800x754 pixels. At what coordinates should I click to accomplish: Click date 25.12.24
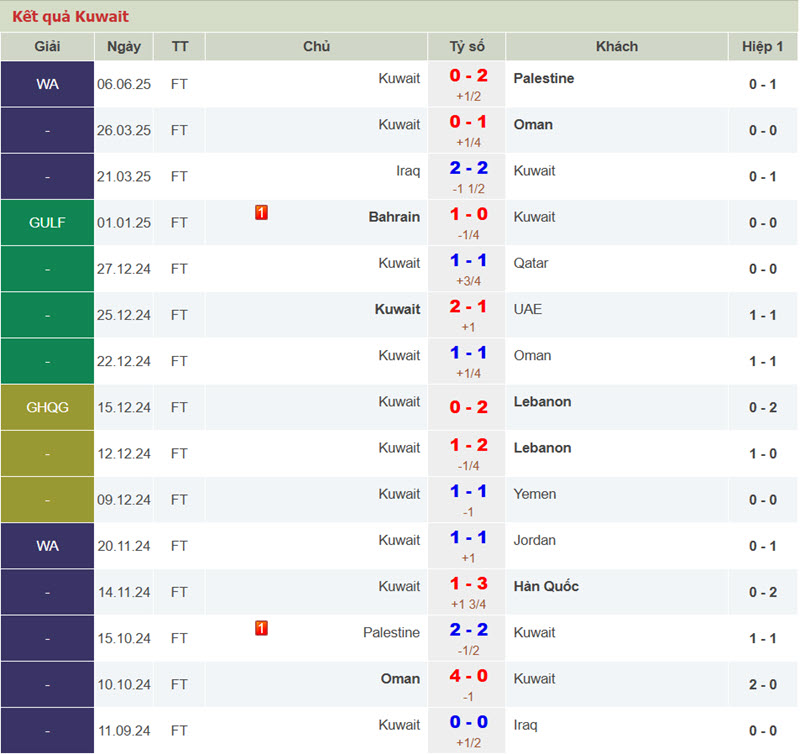point(124,315)
